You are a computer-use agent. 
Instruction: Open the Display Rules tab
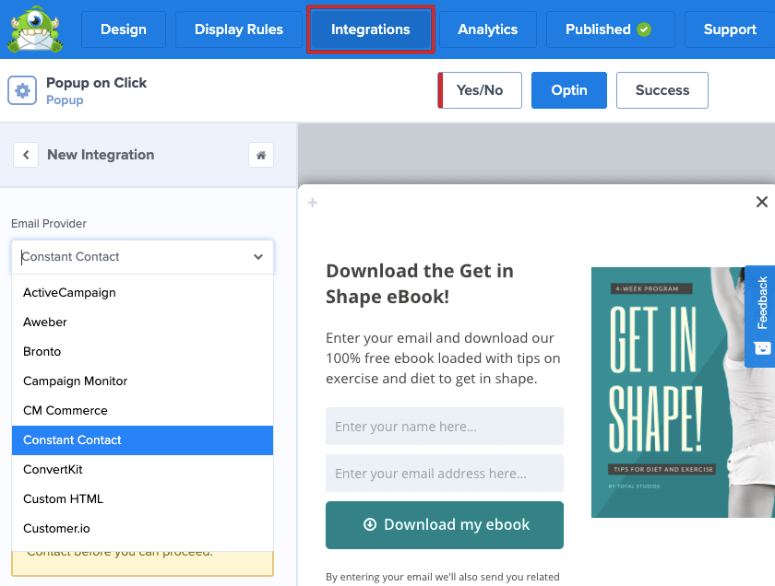point(239,30)
